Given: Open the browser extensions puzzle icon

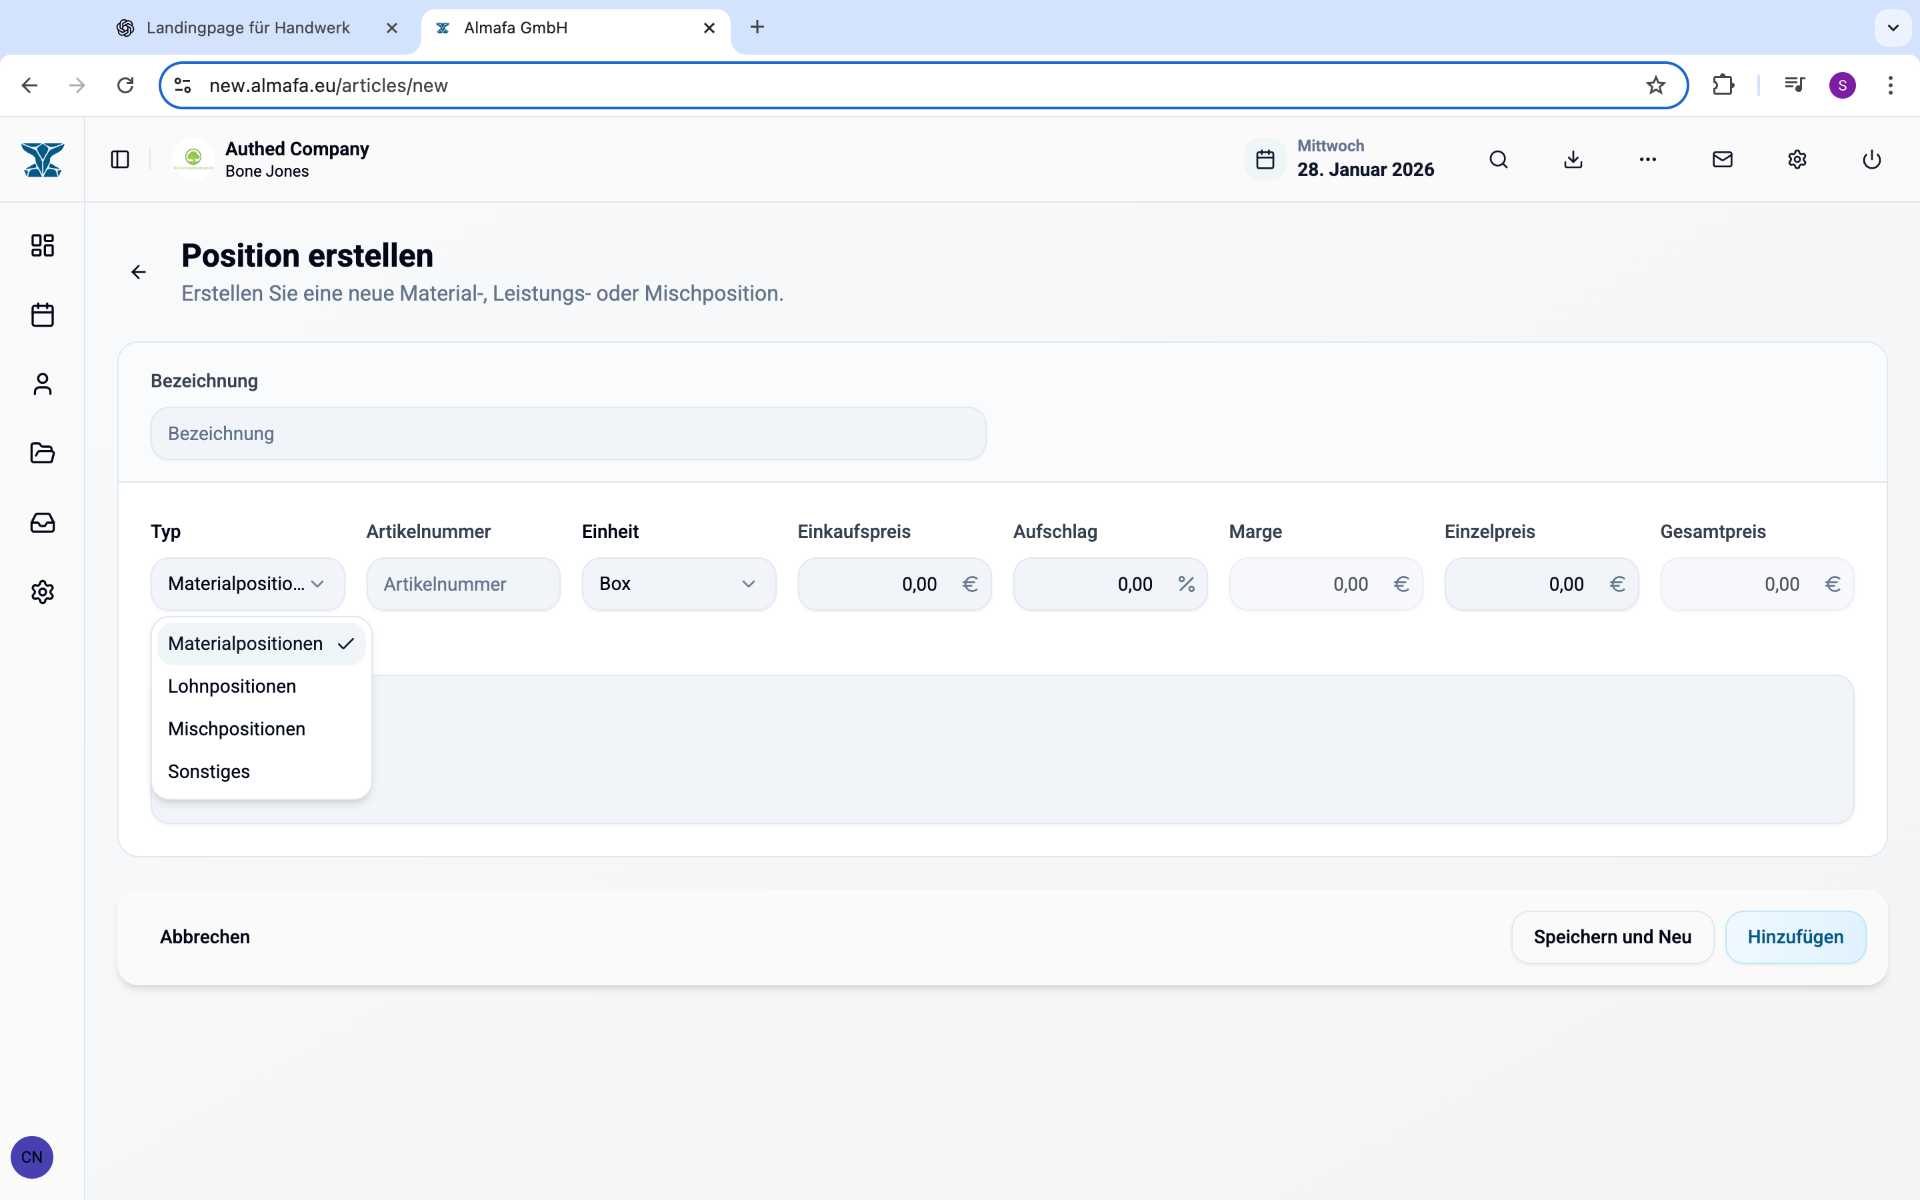Looking at the screenshot, I should [x=1723, y=85].
